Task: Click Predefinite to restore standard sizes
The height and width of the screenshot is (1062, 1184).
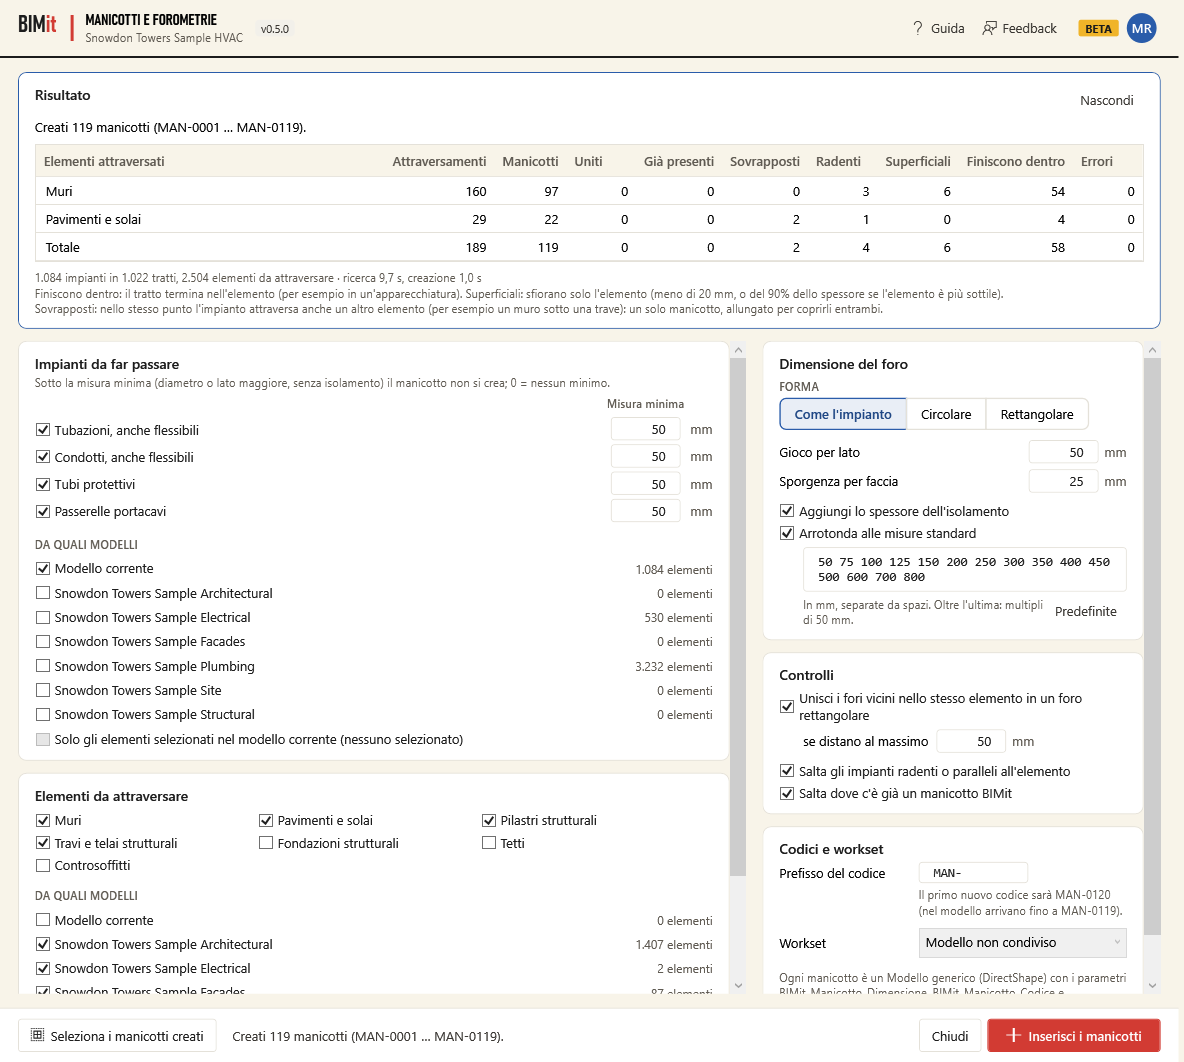Action: click(1085, 612)
